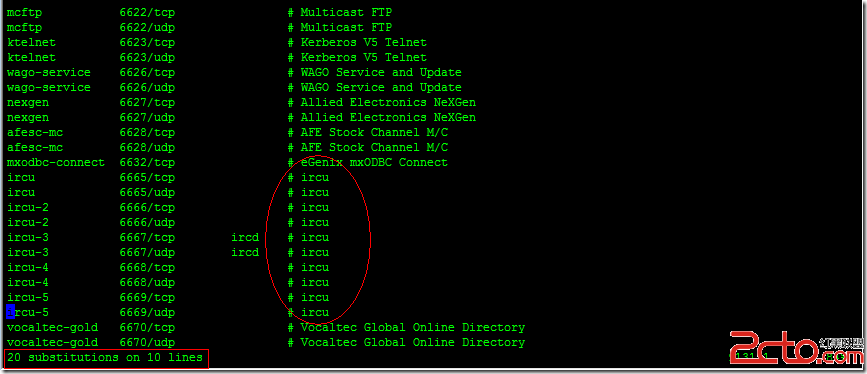Click "afesc-mc" on the 6628/tcp row
867x374 pixels.
[x=35, y=133]
